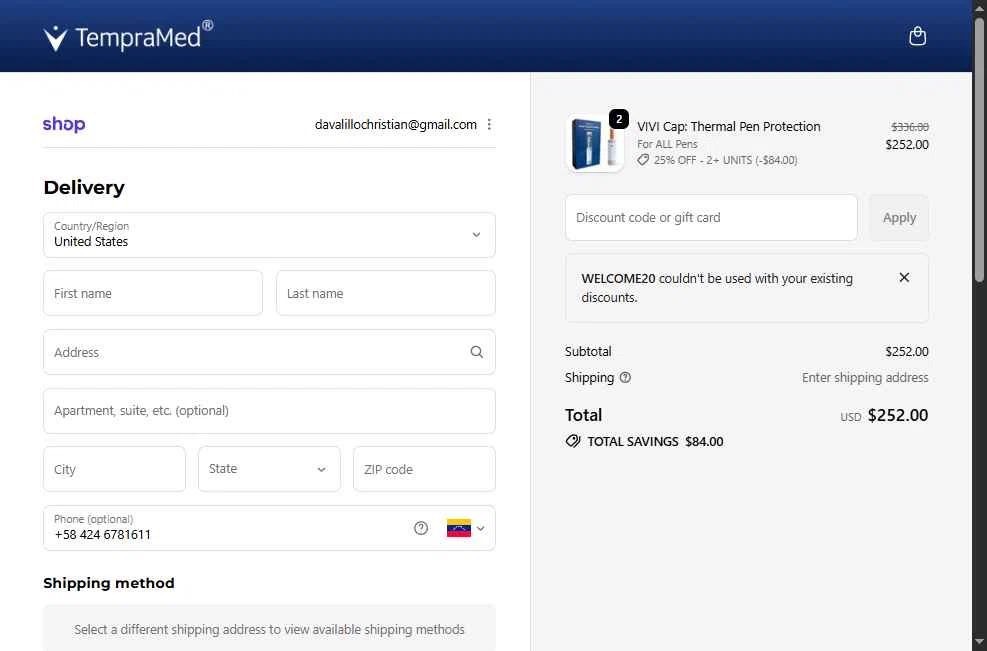Click the Discount code or gift card field
Image resolution: width=987 pixels, height=651 pixels.
pos(711,217)
